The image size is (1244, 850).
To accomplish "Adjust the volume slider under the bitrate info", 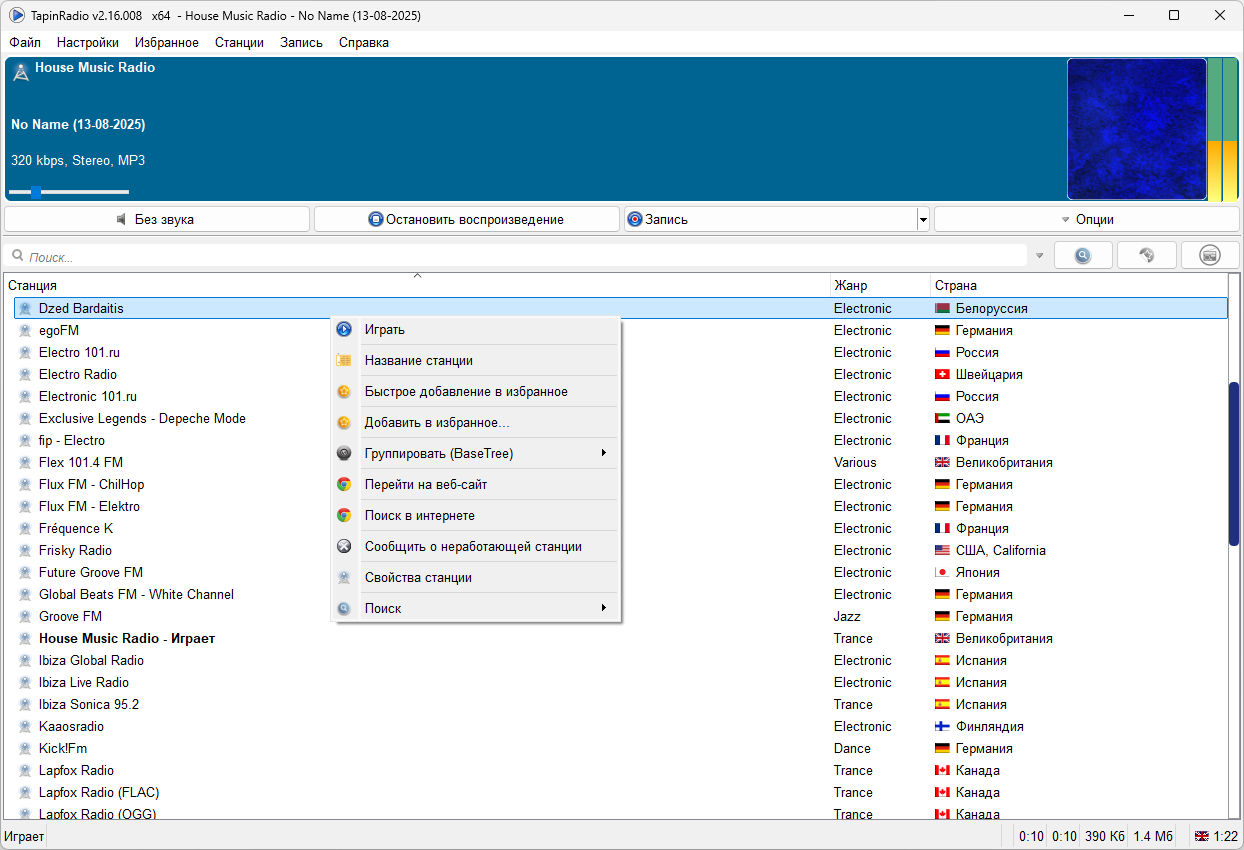I will pos(69,191).
